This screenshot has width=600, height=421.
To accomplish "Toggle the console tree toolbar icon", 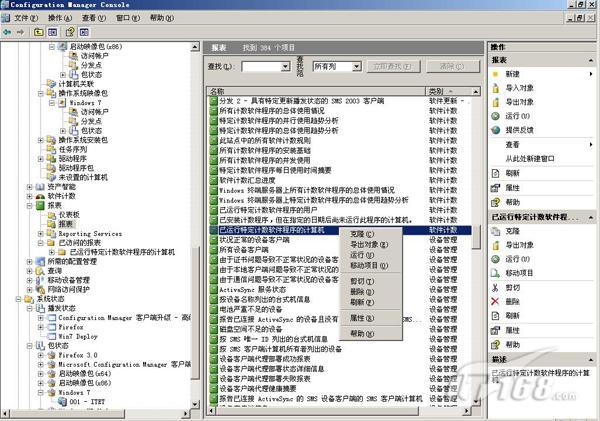I will tap(52, 32).
